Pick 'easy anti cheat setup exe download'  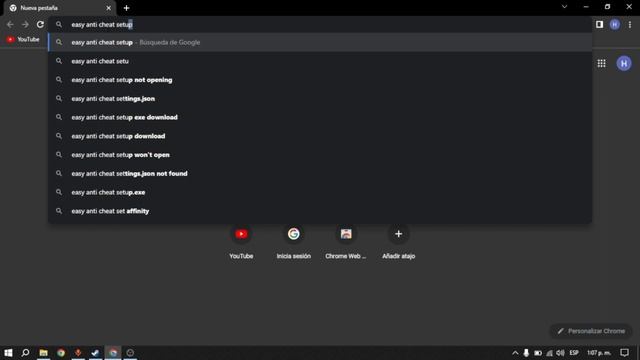(320, 118)
